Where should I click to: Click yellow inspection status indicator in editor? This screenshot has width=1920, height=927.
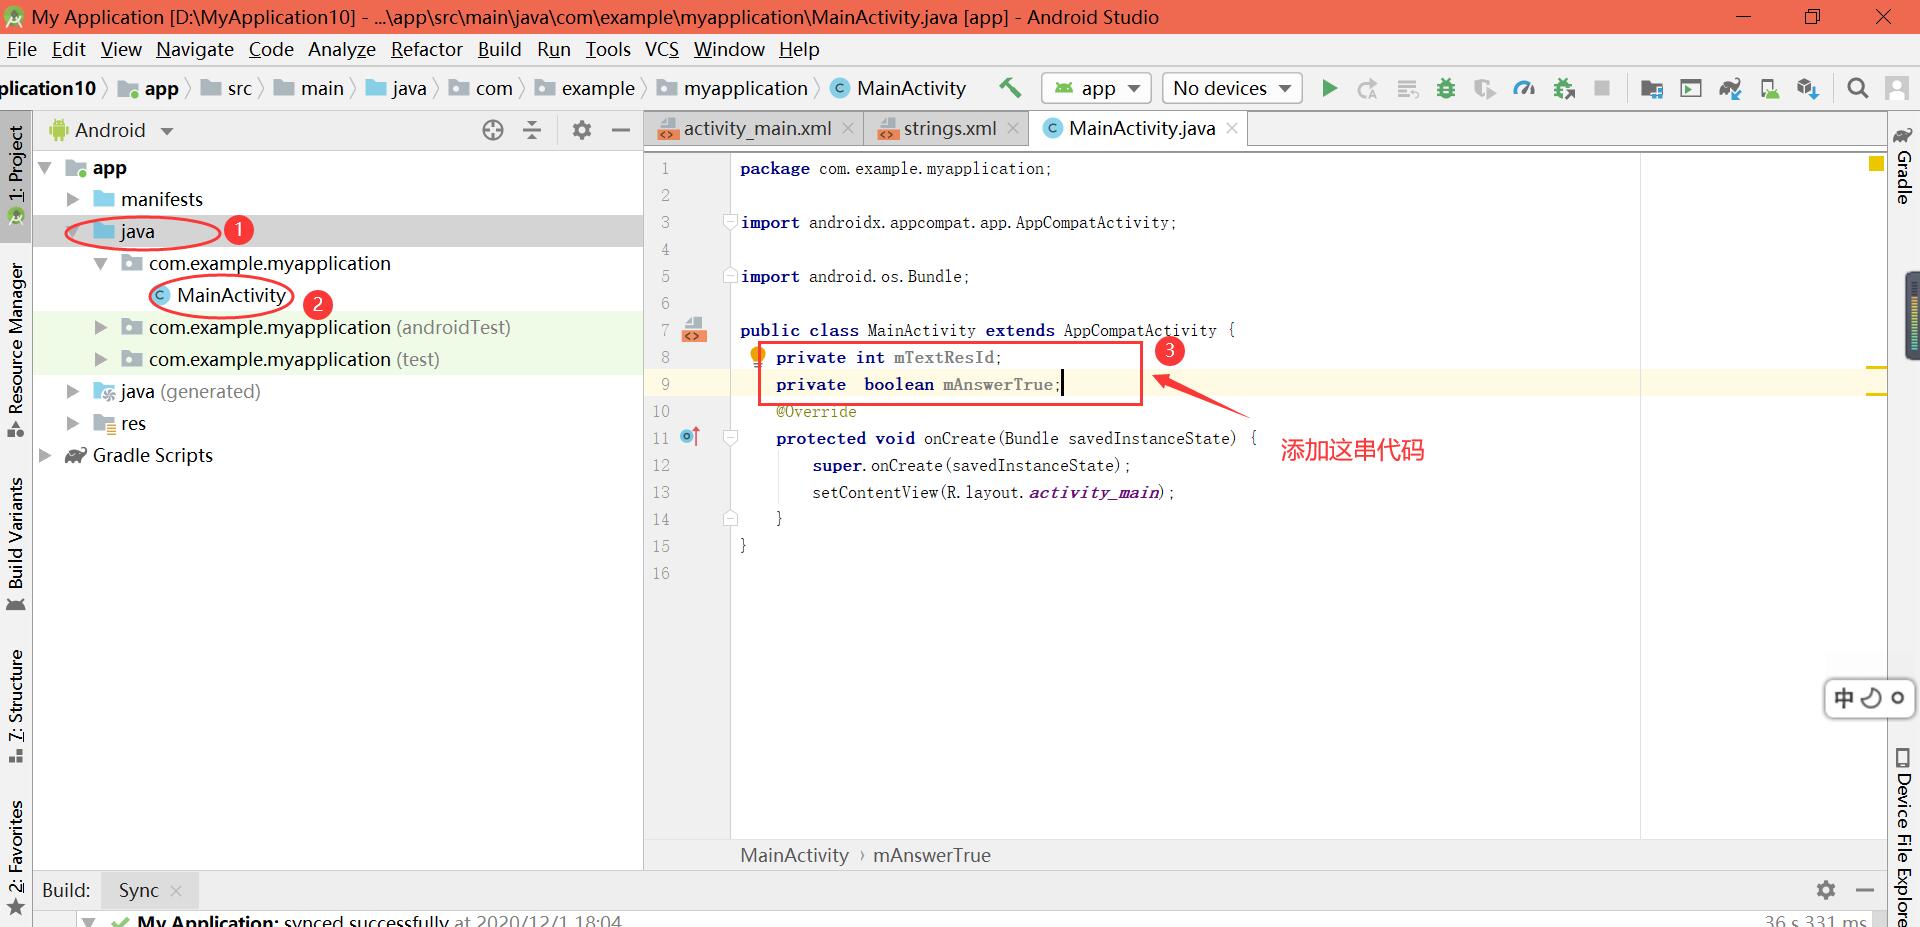[x=1876, y=164]
